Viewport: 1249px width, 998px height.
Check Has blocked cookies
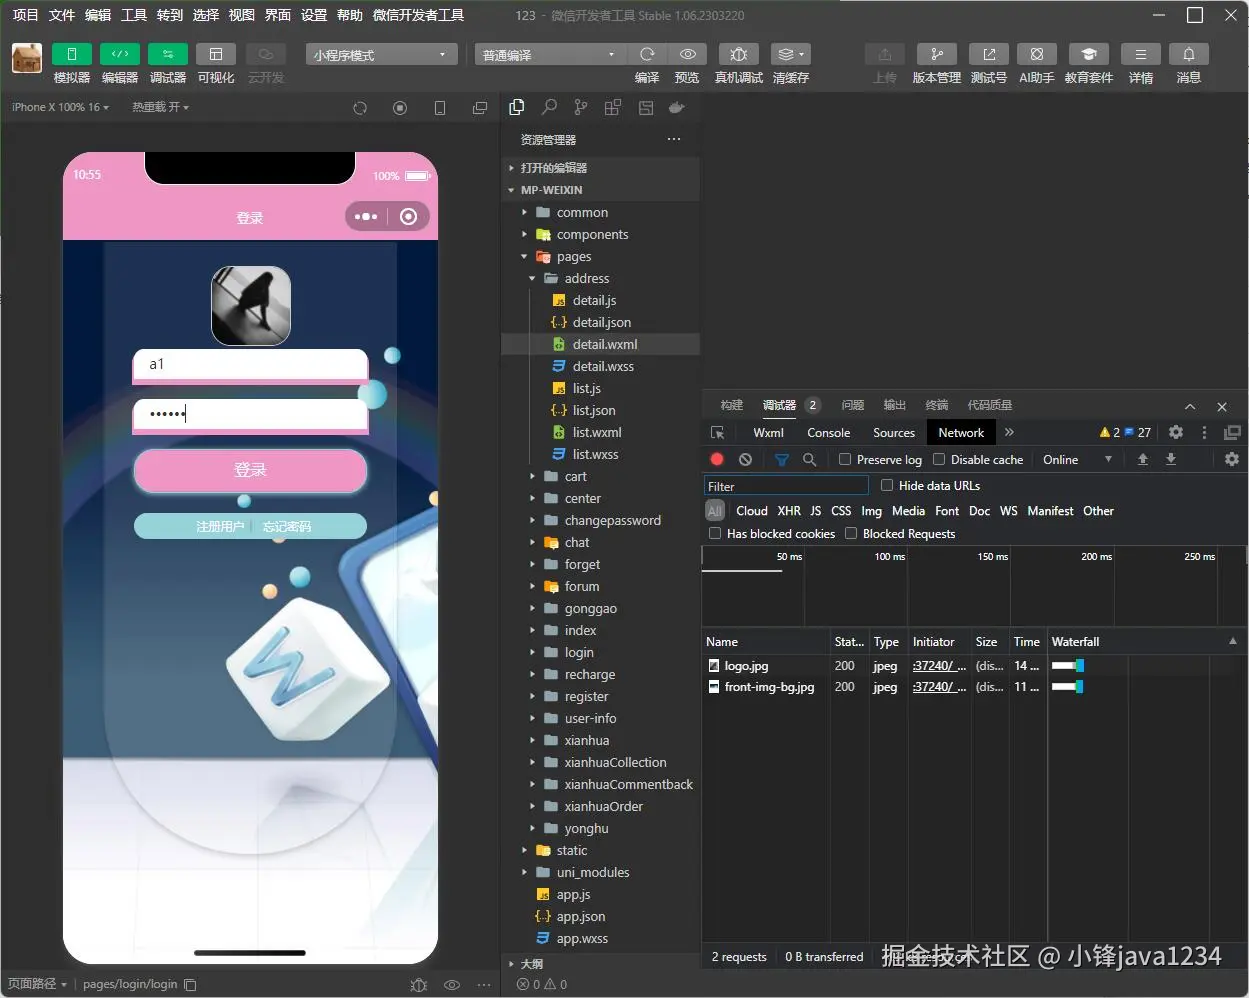715,533
